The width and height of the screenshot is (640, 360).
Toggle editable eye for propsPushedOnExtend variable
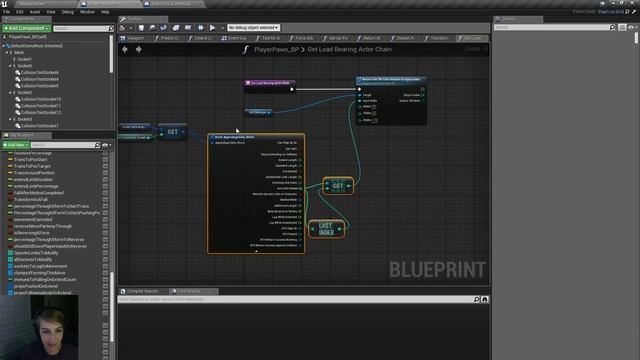[x=105, y=286]
